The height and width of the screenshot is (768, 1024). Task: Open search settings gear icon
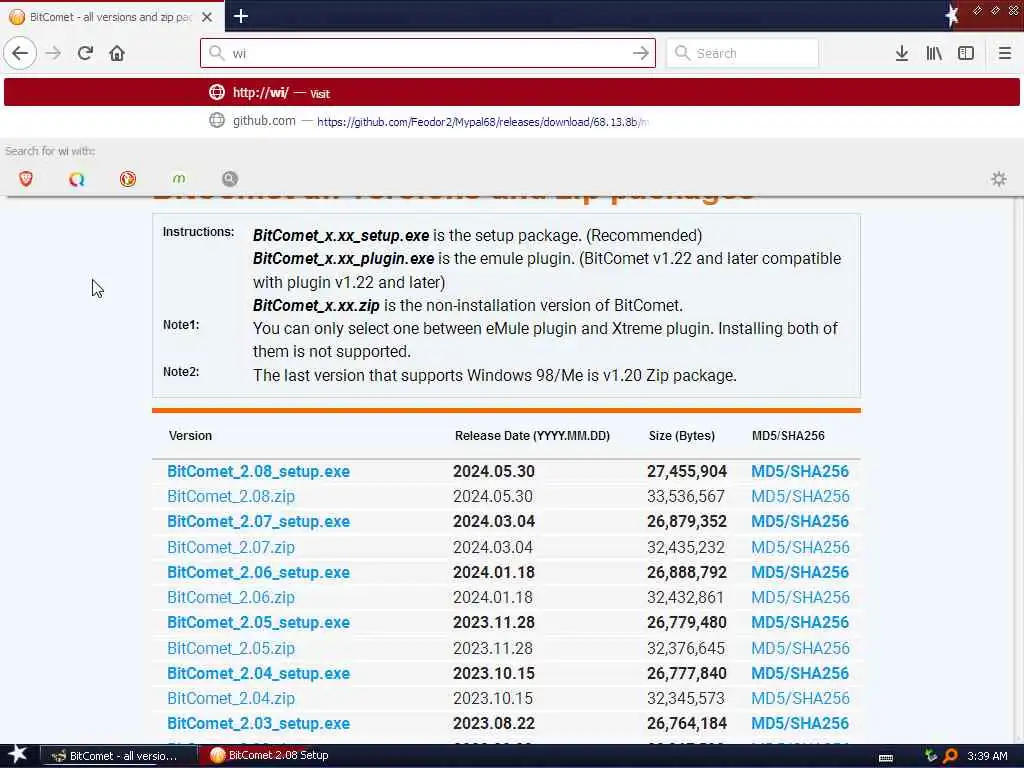click(999, 178)
